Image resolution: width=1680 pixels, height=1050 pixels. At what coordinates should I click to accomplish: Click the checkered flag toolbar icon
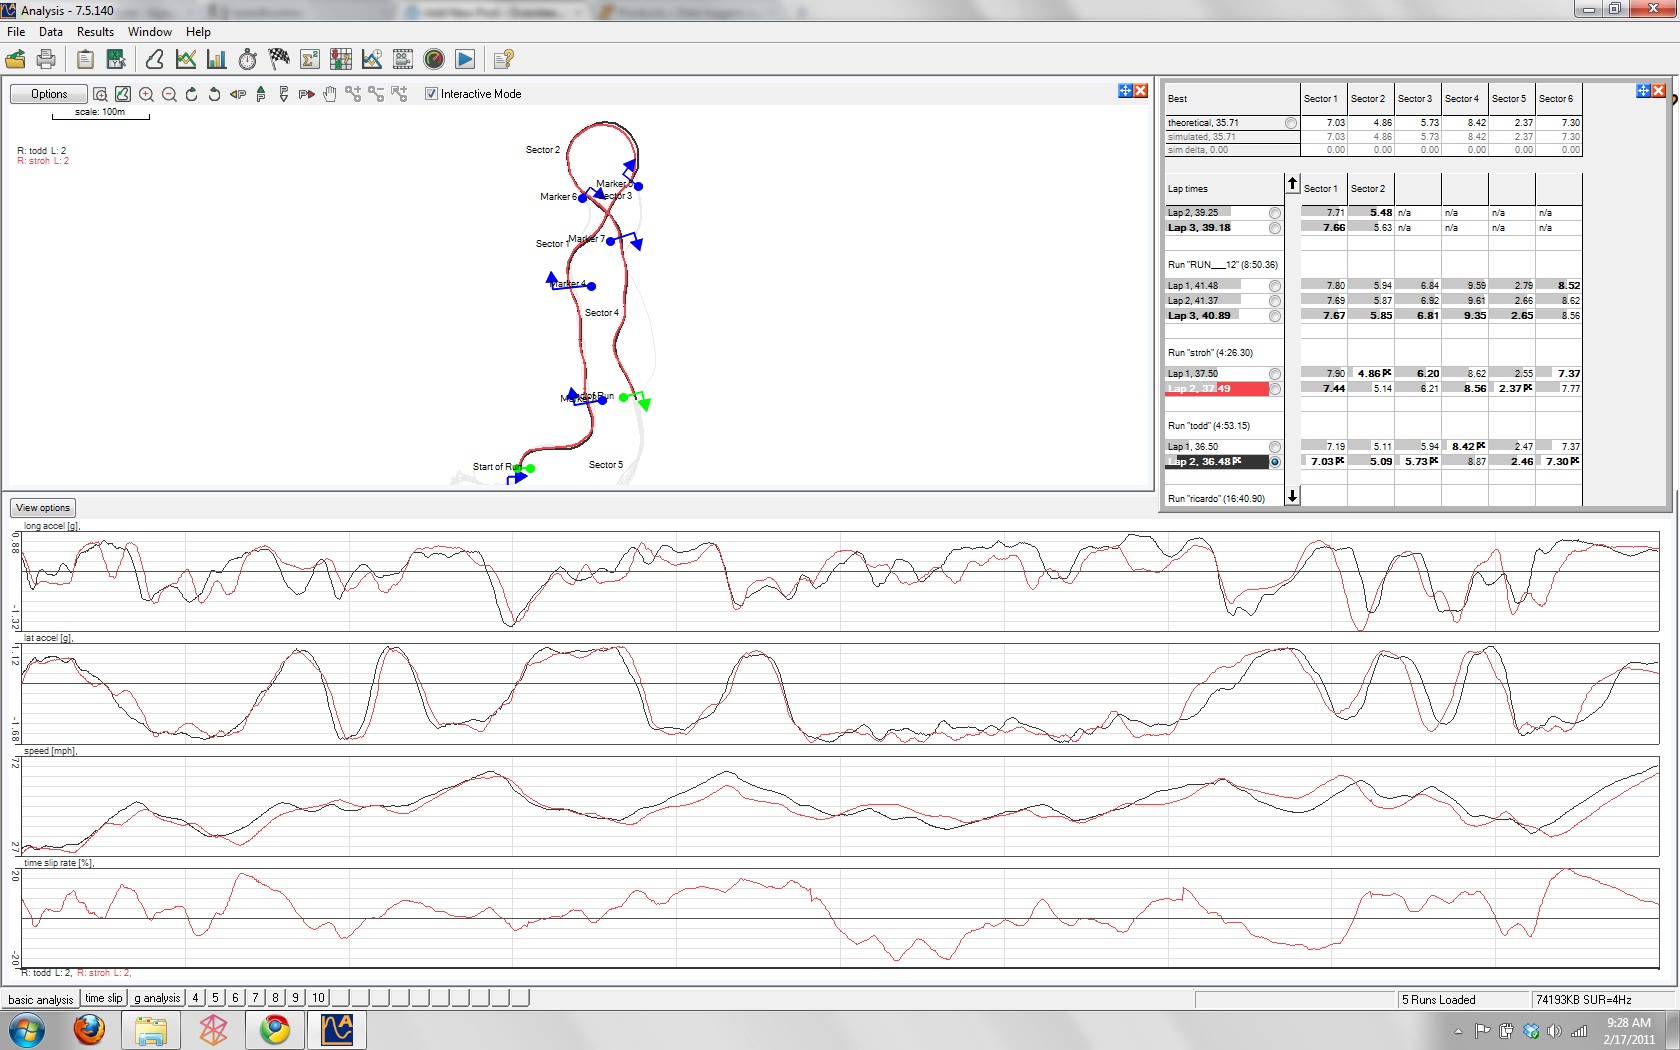[x=279, y=60]
